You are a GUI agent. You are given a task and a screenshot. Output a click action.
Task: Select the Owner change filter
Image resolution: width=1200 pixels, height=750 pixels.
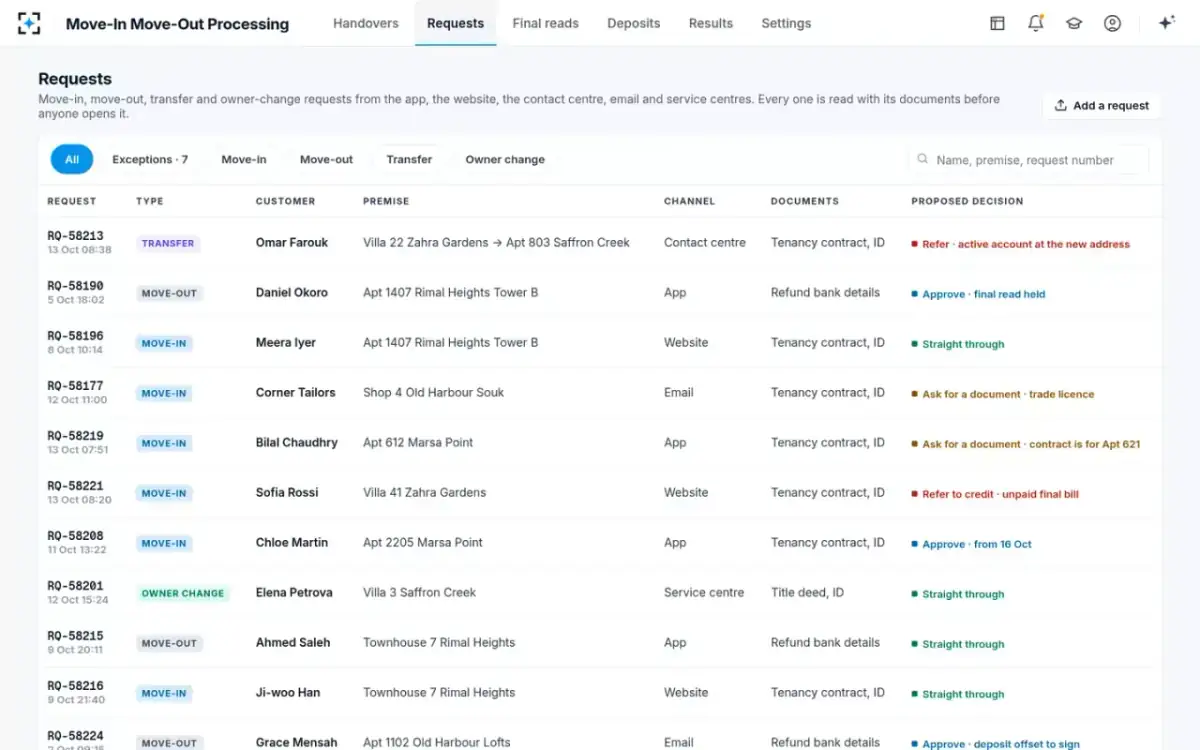[505, 159]
